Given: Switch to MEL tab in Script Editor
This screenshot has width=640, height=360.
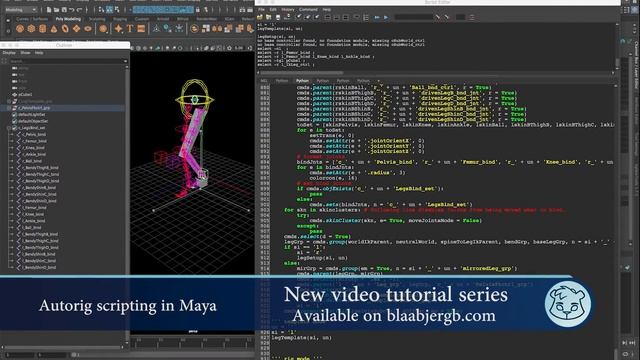Looking at the screenshot, I should point(264,81).
